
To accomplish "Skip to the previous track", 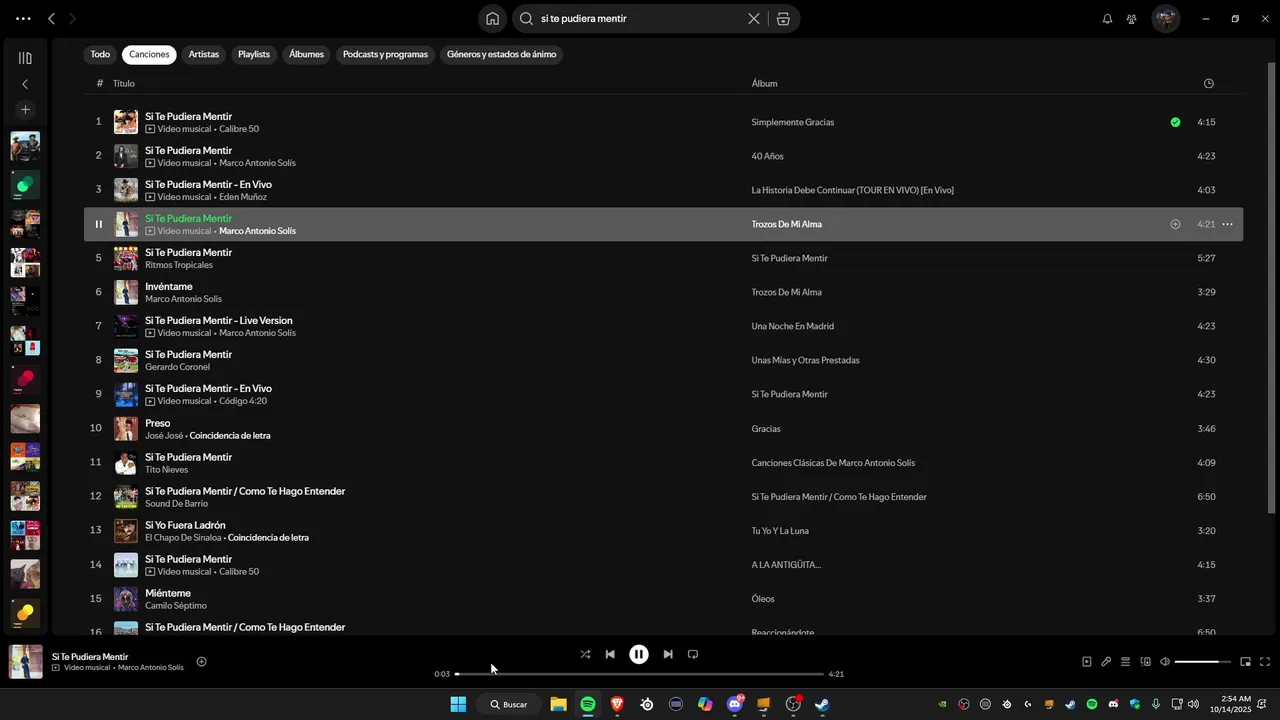I will 610,654.
